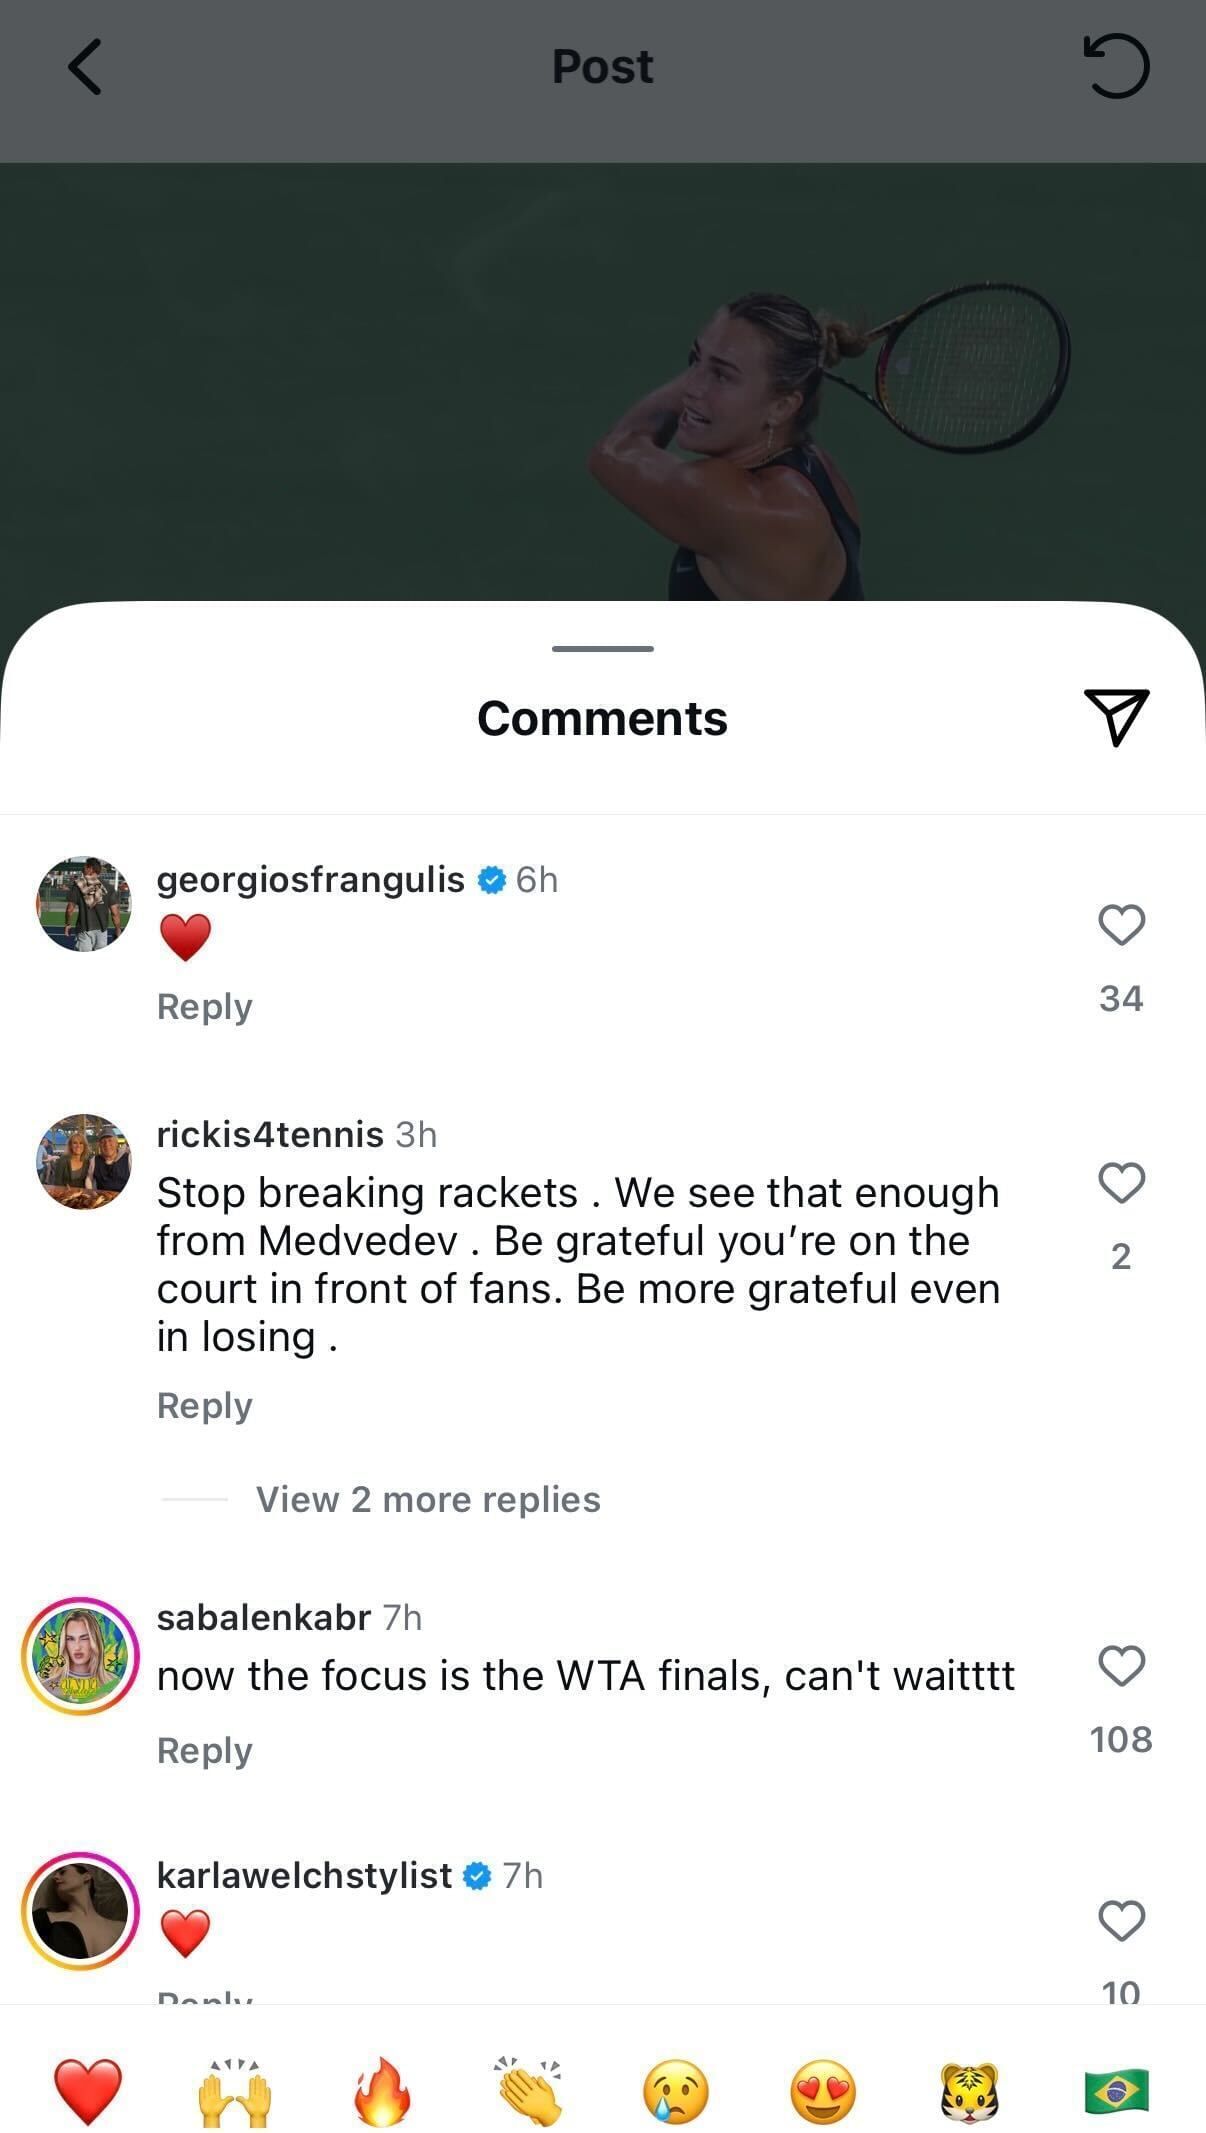
Task: Like georgiosfrangulis's comment
Action: point(1121,925)
